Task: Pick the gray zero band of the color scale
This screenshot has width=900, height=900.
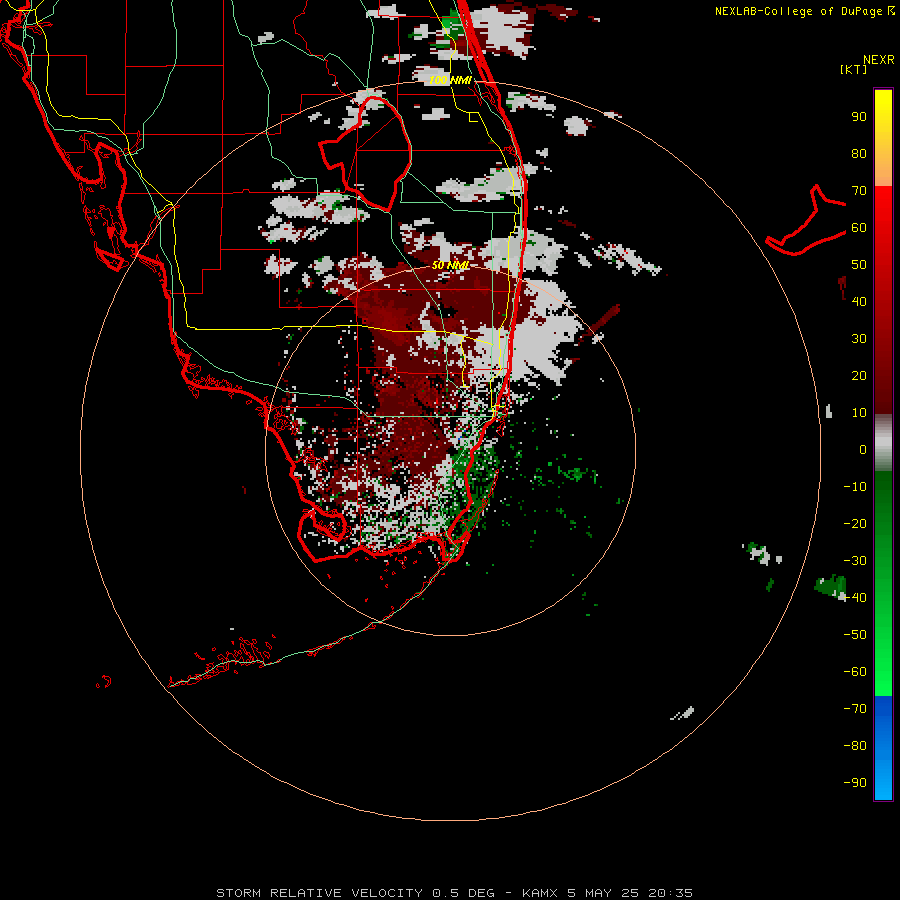Action: point(883,443)
